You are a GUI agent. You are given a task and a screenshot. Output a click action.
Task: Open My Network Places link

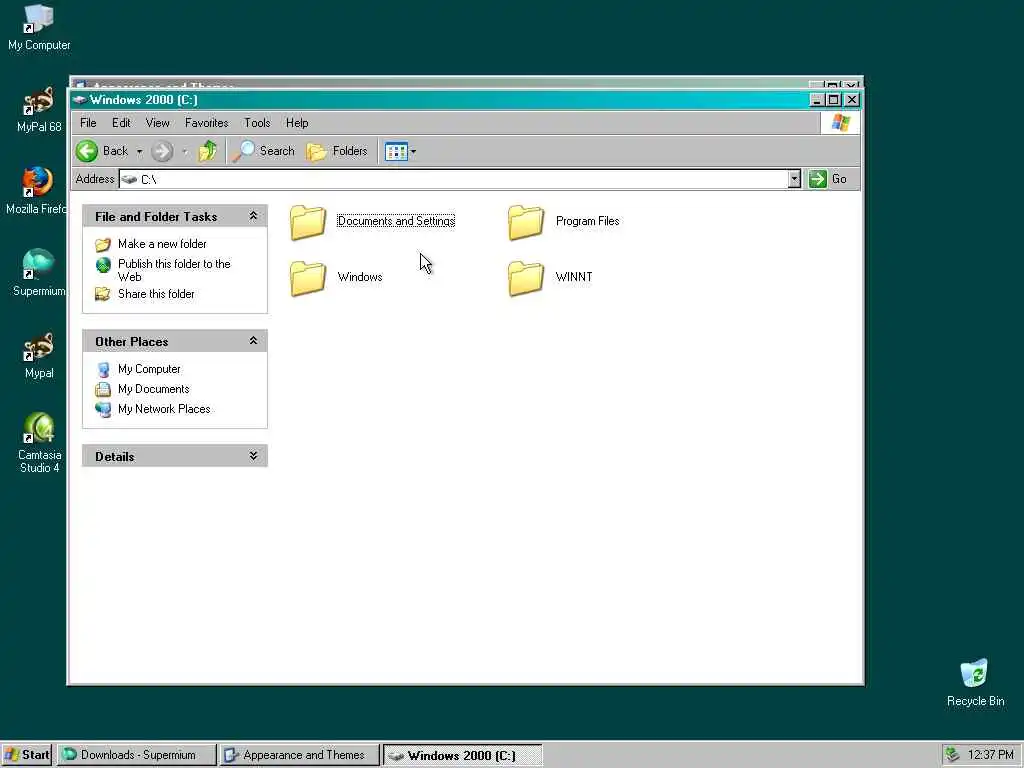pos(164,409)
